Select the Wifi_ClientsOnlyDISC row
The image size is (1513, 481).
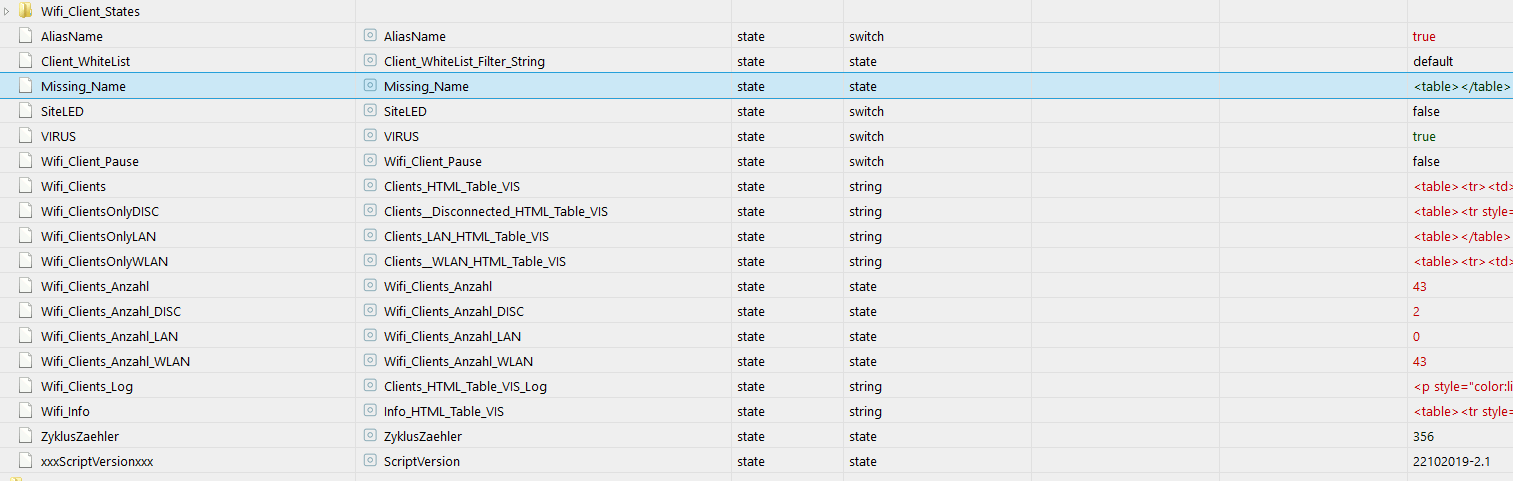point(99,211)
